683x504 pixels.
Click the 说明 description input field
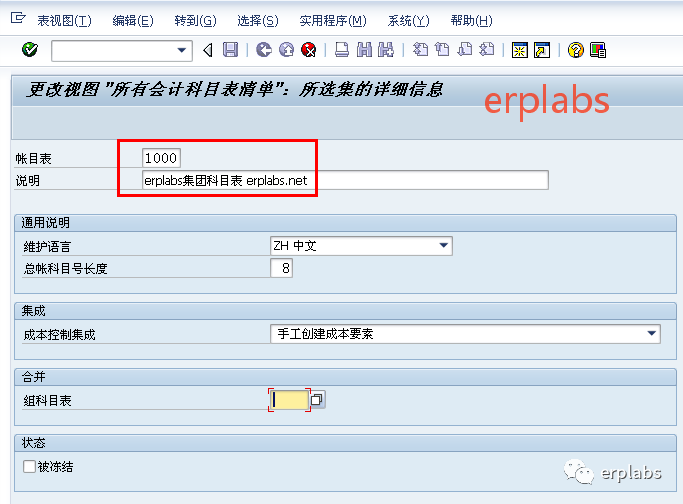(345, 180)
